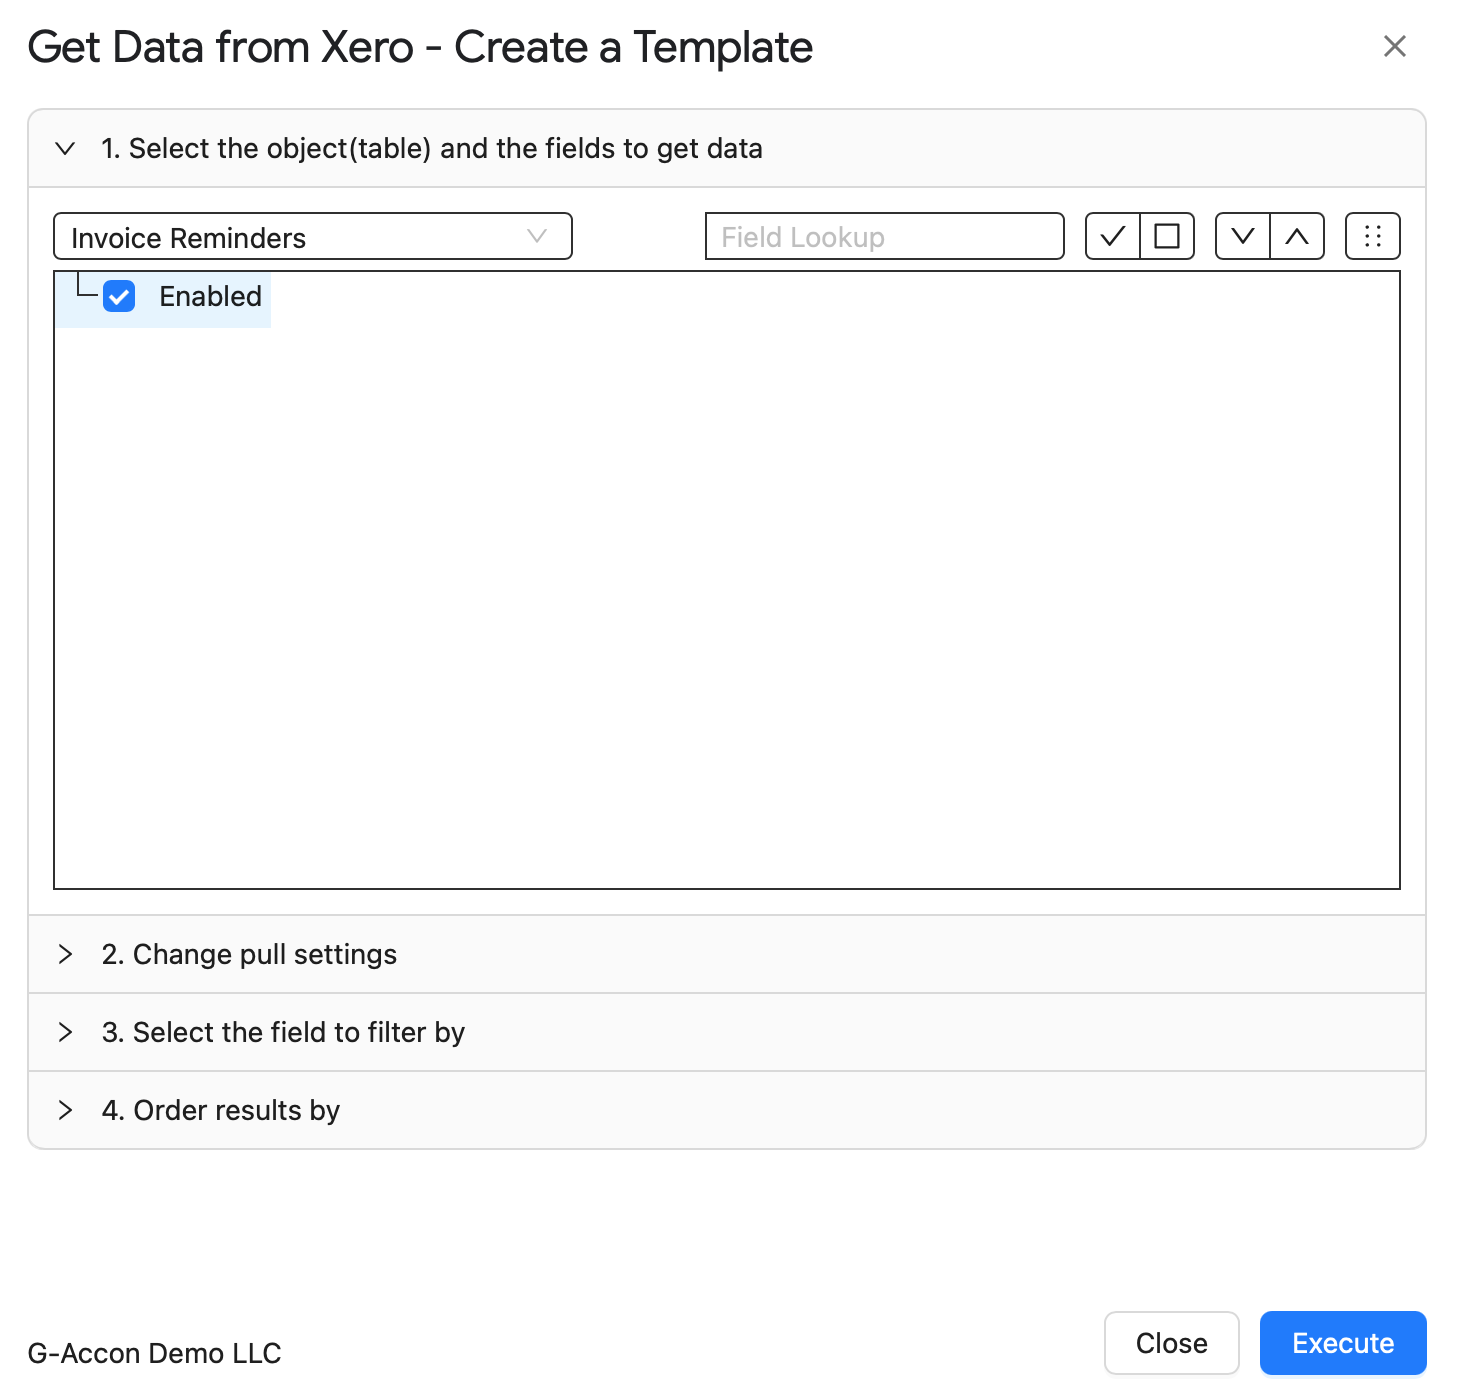The height and width of the screenshot is (1400, 1466).
Task: Expand section 4 Order results by
Action: click(727, 1110)
